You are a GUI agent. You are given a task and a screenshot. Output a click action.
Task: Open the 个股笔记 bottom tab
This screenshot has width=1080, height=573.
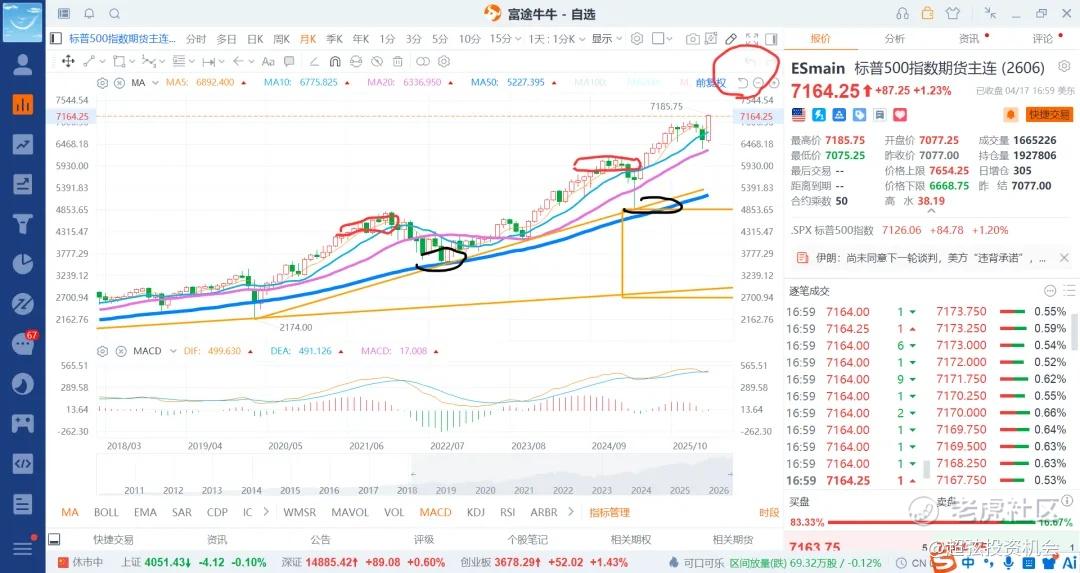pyautogui.click(x=528, y=540)
